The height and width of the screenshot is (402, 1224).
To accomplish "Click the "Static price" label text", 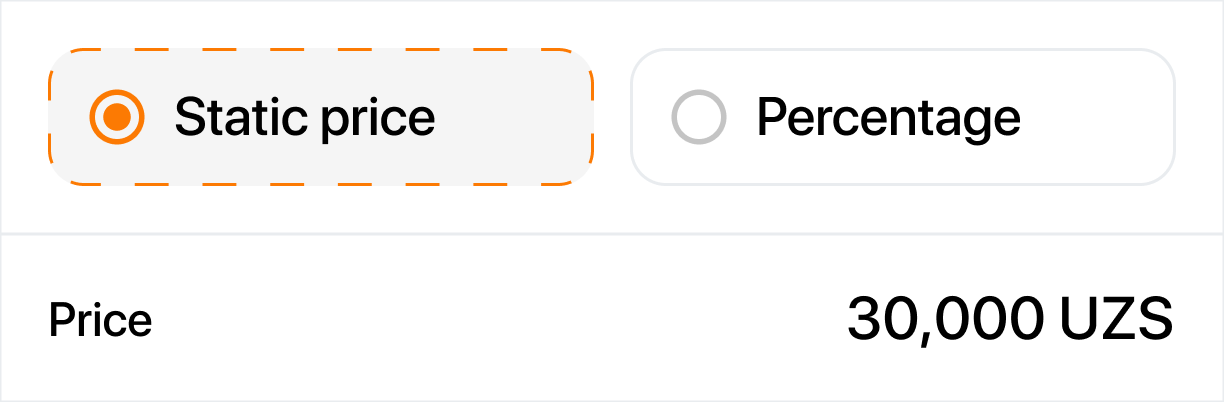I will [305, 118].
